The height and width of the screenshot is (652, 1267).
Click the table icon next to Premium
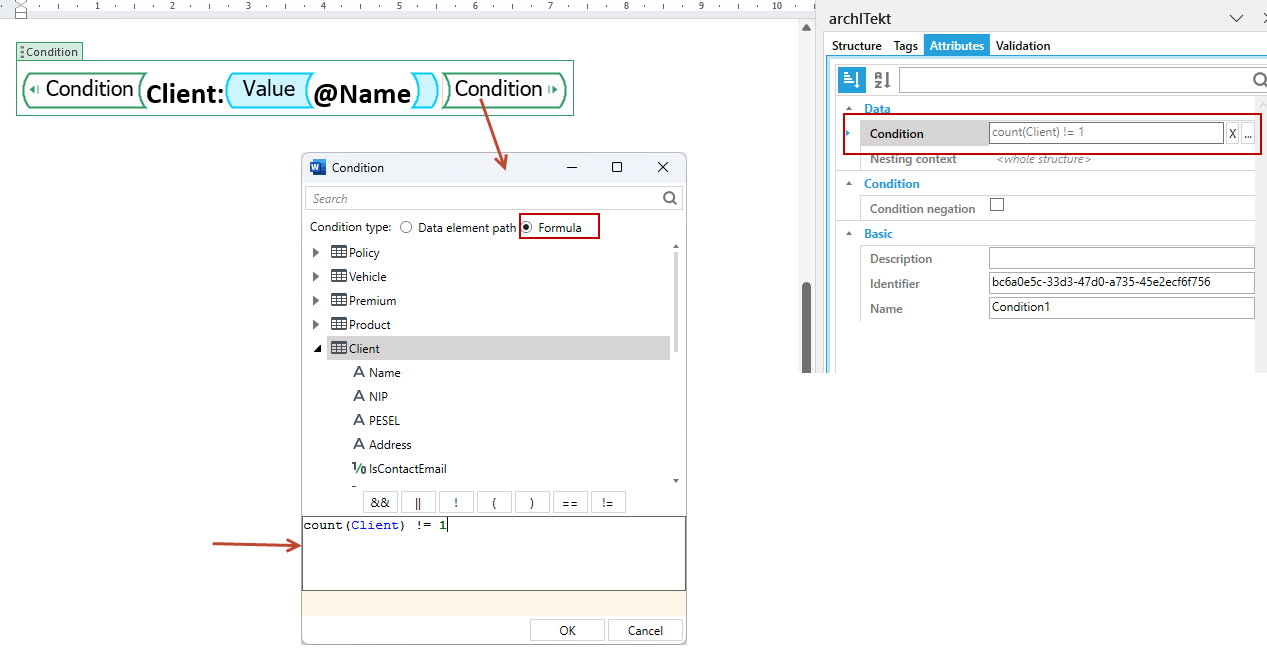339,300
